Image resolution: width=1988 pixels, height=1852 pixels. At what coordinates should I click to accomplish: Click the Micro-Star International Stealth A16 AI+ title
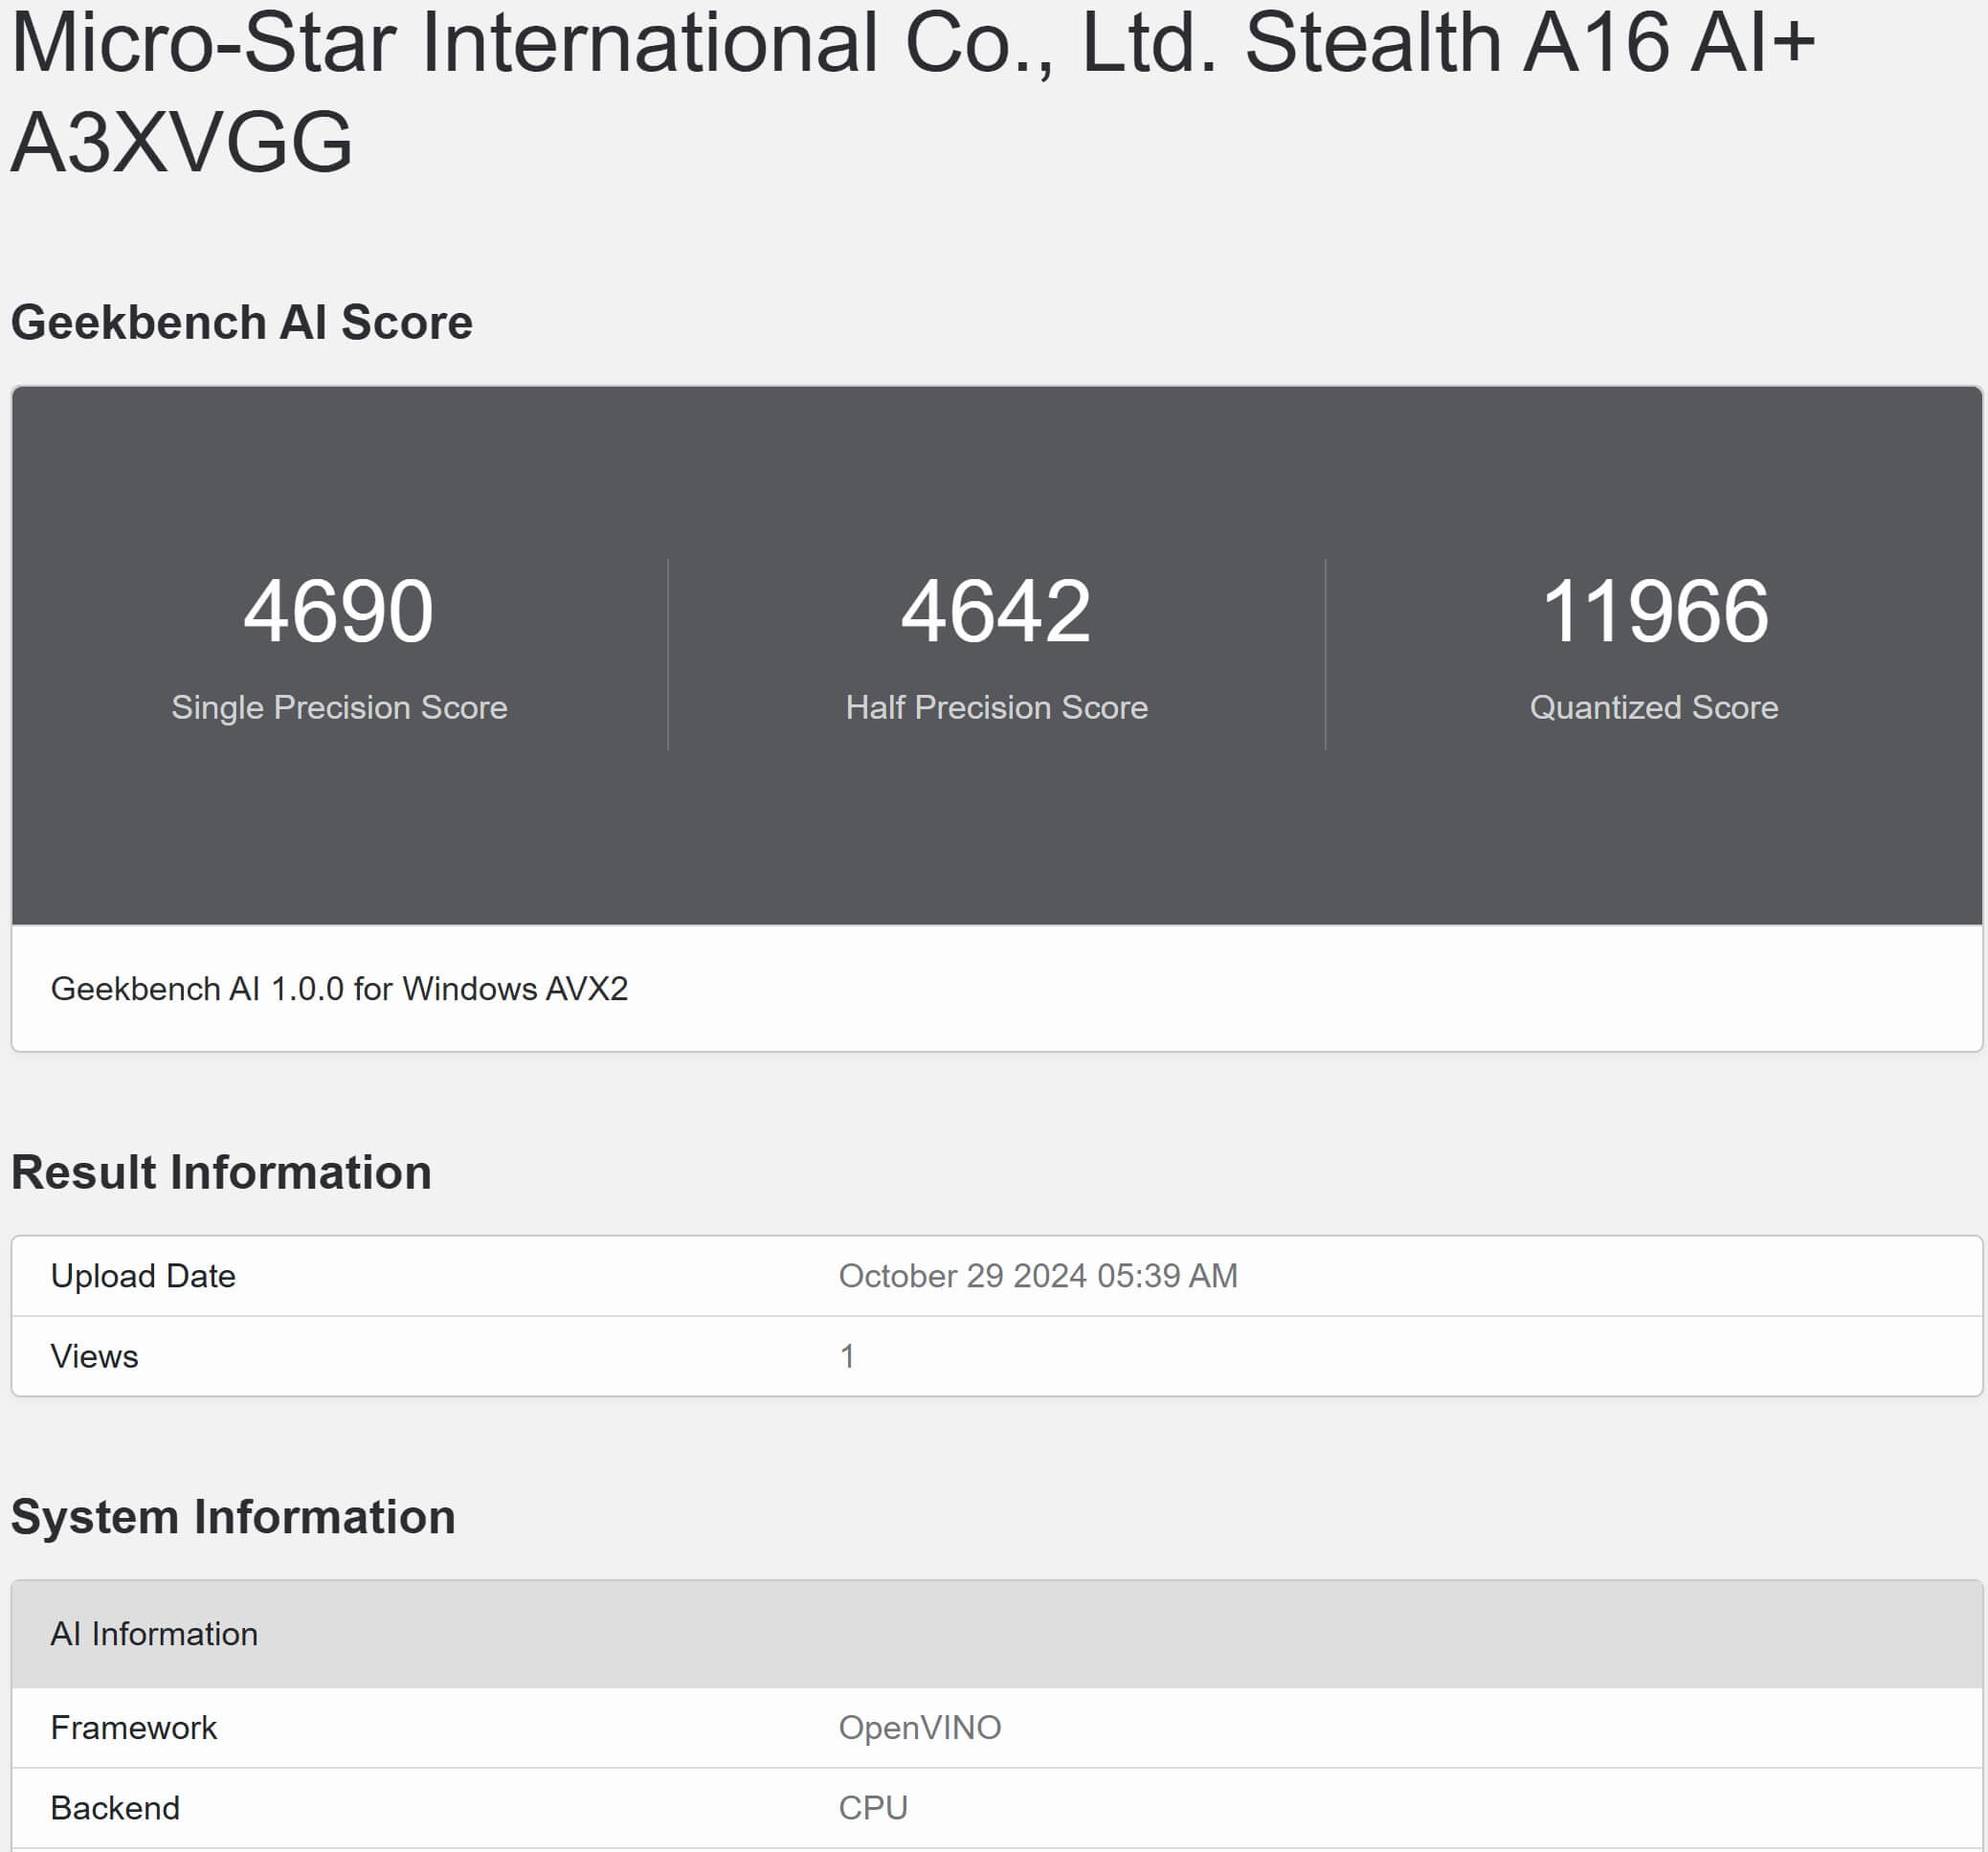(x=912, y=92)
